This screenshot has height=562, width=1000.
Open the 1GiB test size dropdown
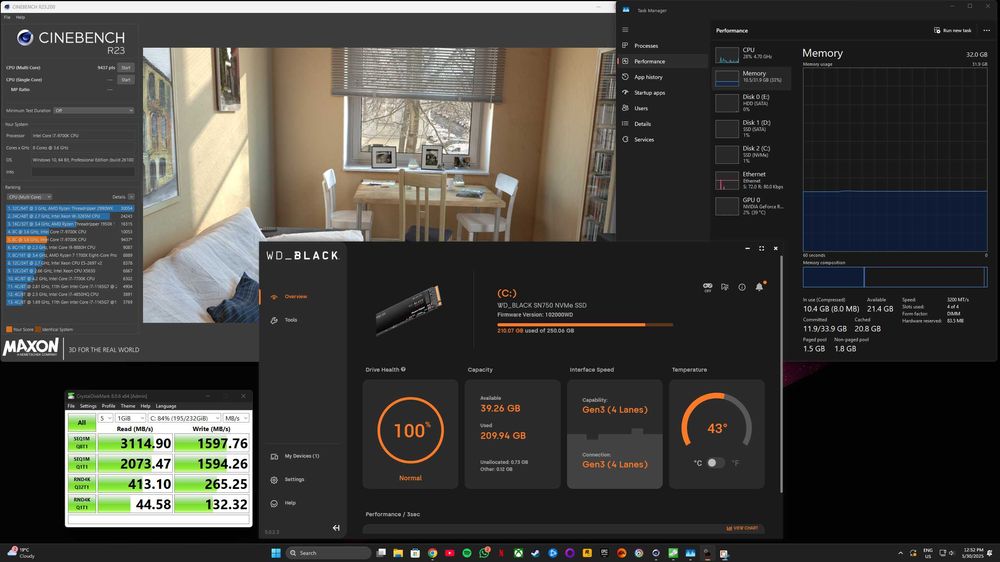130,418
